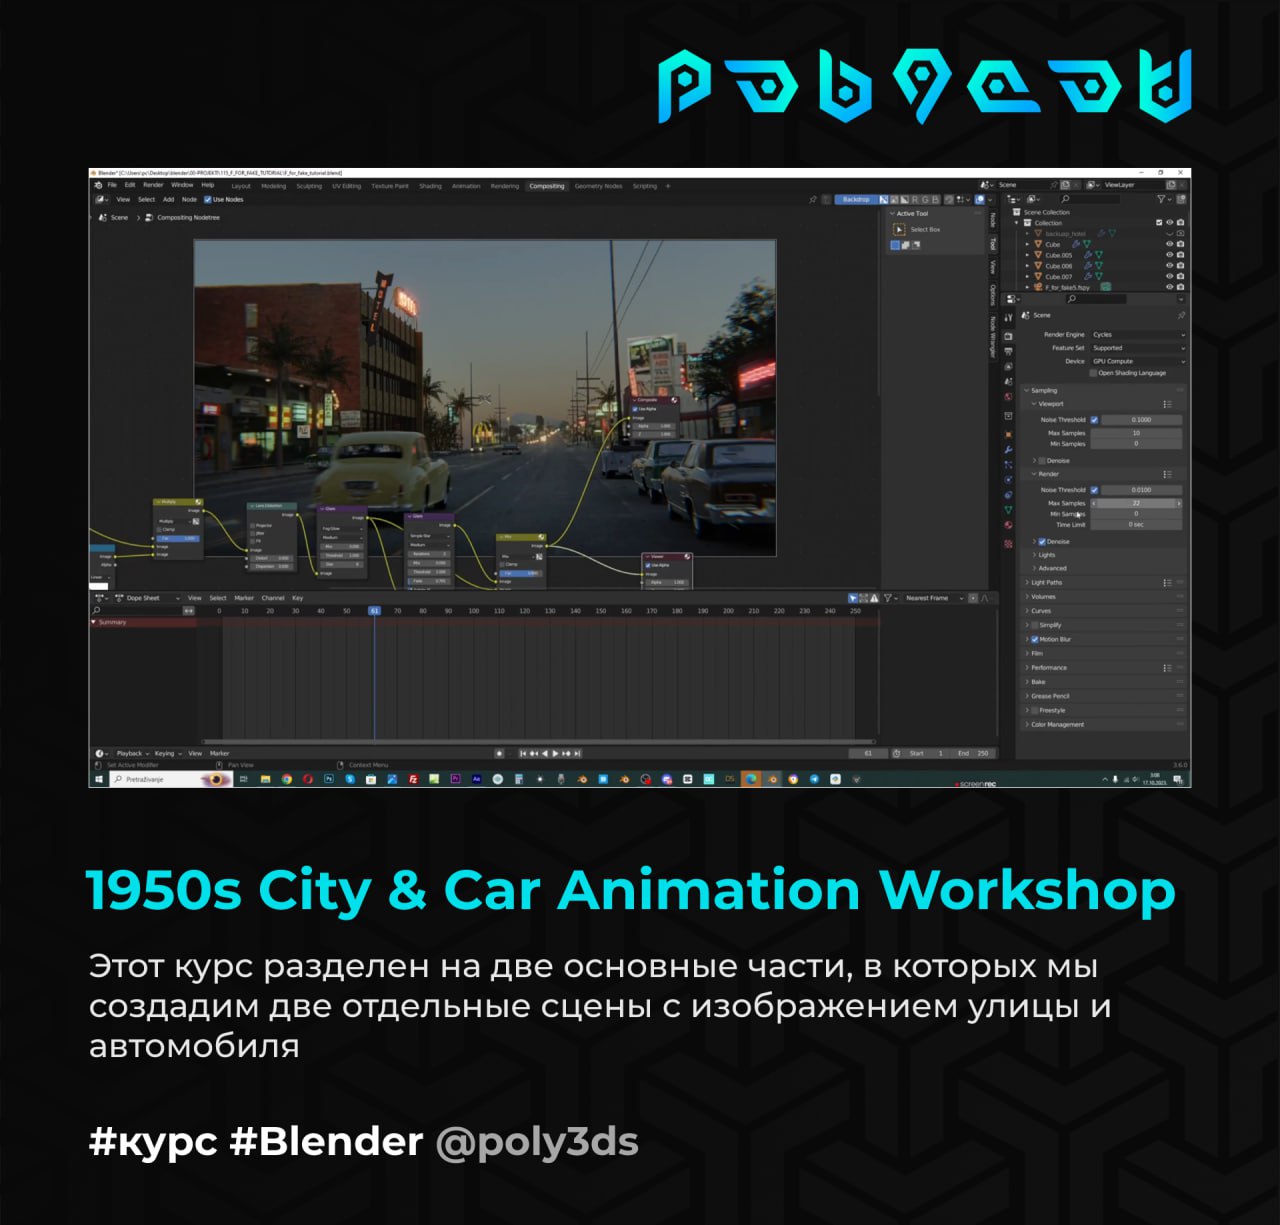Toggle Render Noise Threshold checkbox

click(1094, 490)
